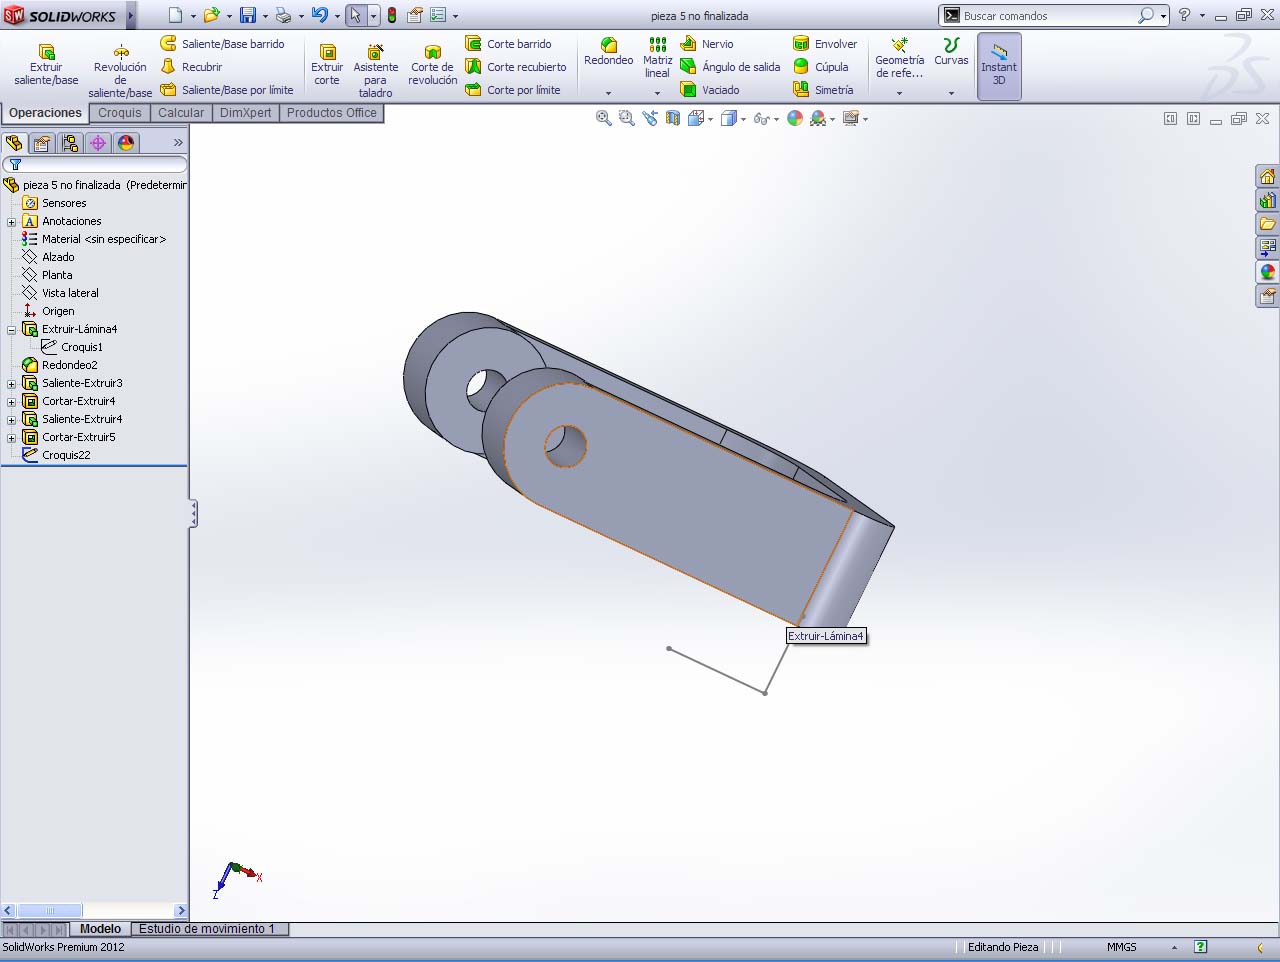Switch to the DimXpert tab
The width and height of the screenshot is (1280, 962).
[245, 113]
